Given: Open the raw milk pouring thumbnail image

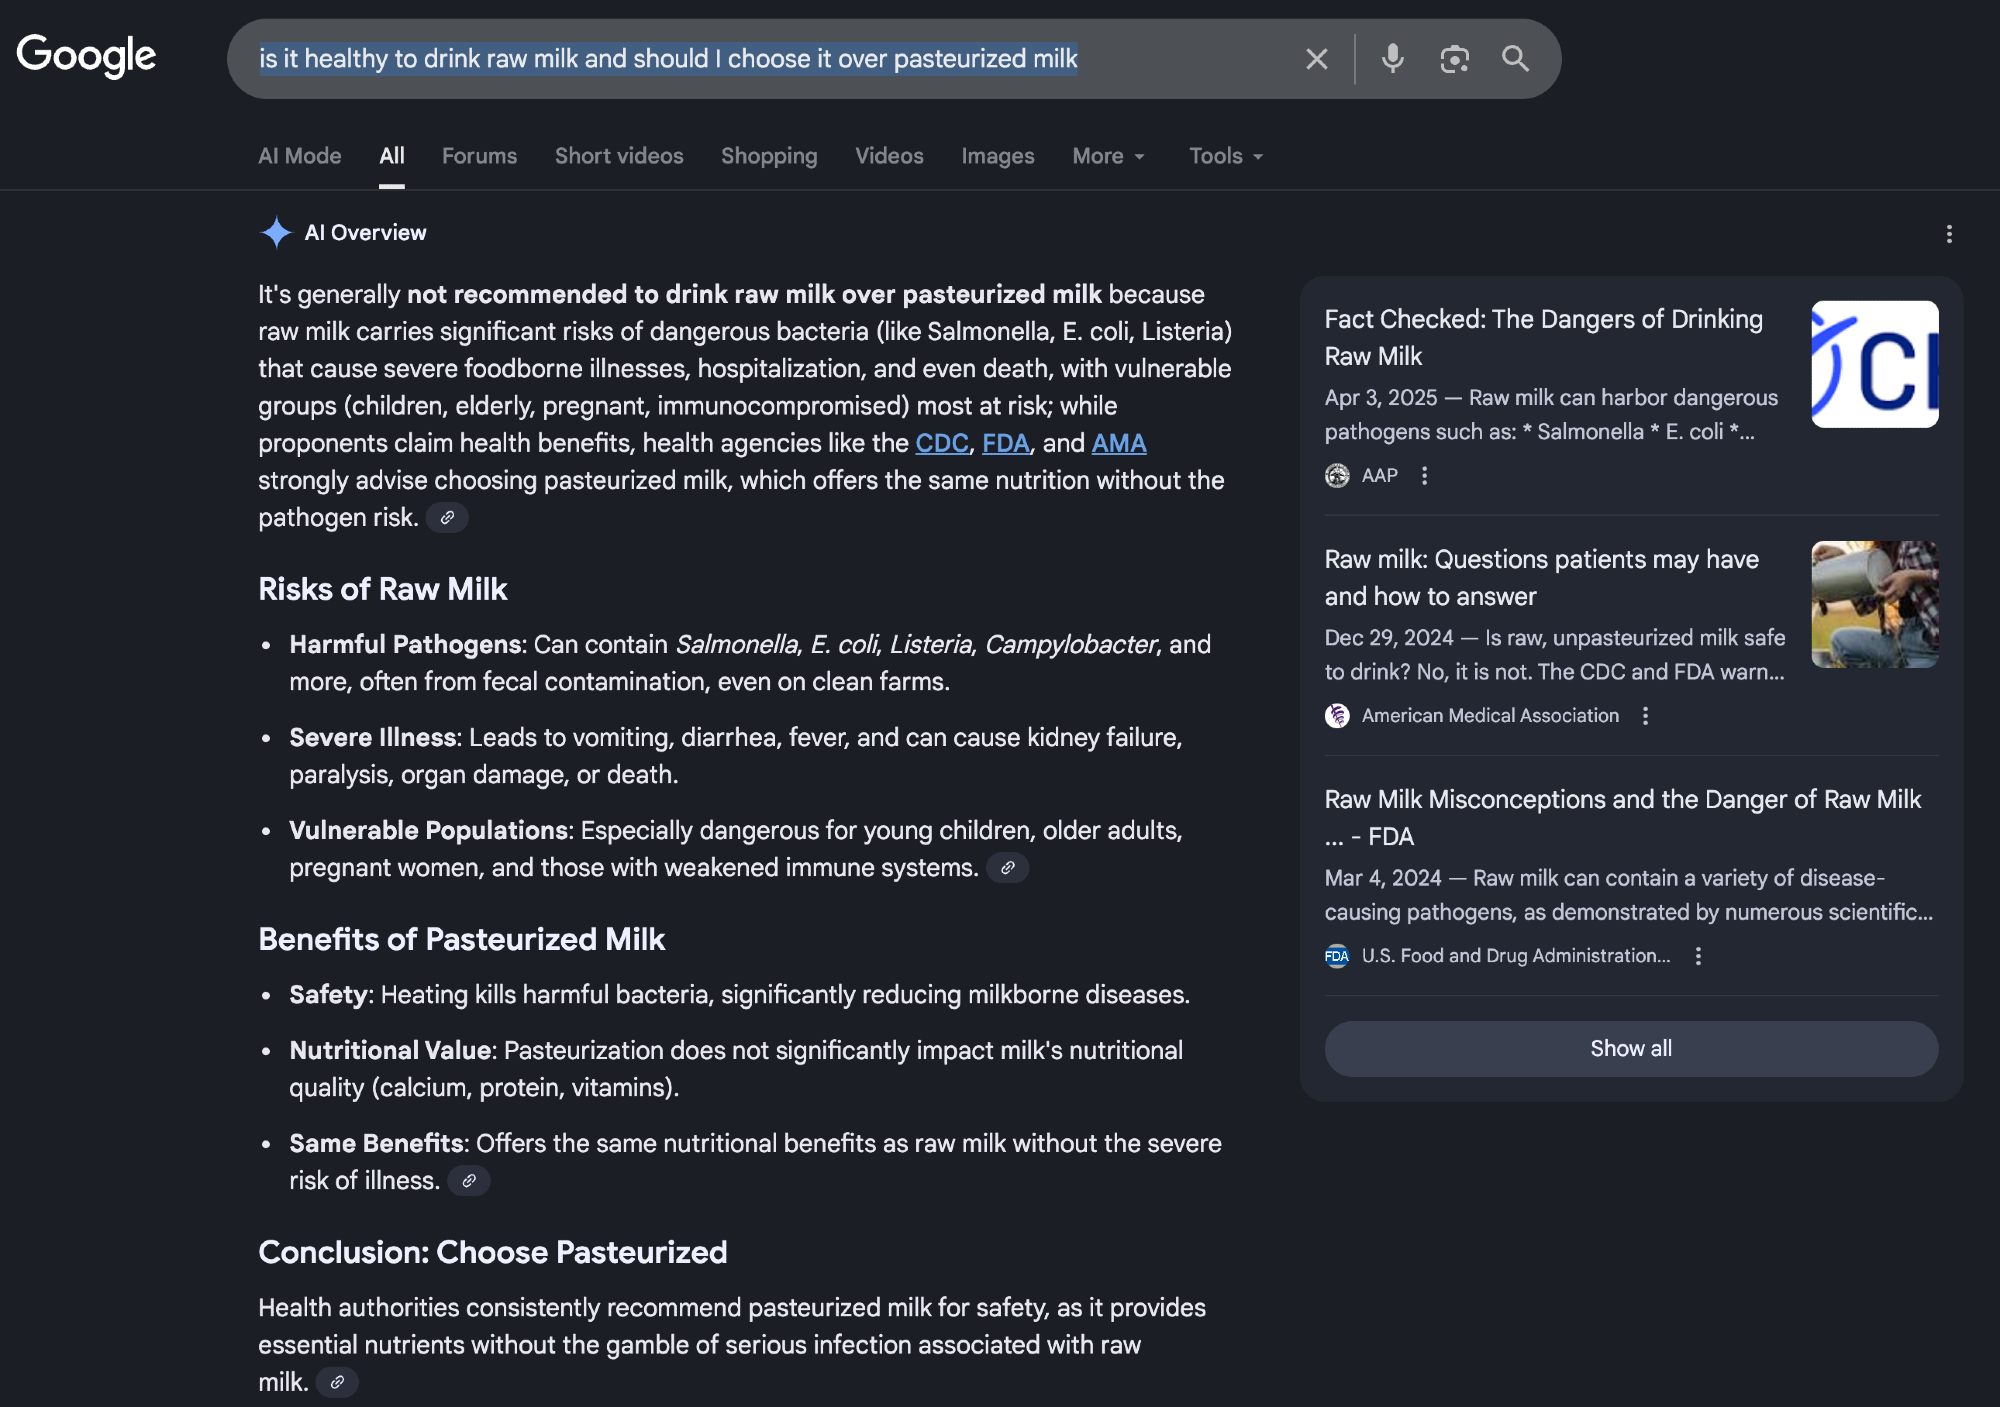Looking at the screenshot, I should coord(1874,604).
